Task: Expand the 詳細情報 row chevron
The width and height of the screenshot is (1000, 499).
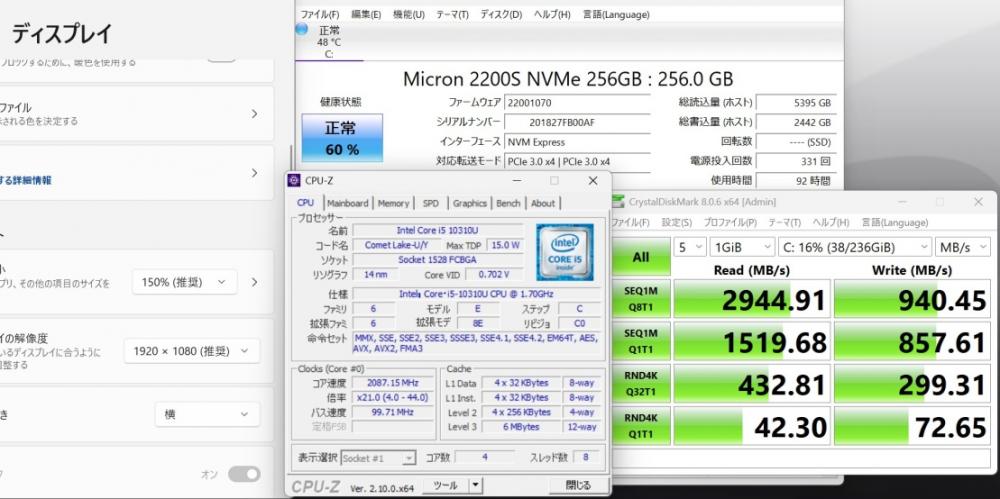Action: (x=254, y=173)
